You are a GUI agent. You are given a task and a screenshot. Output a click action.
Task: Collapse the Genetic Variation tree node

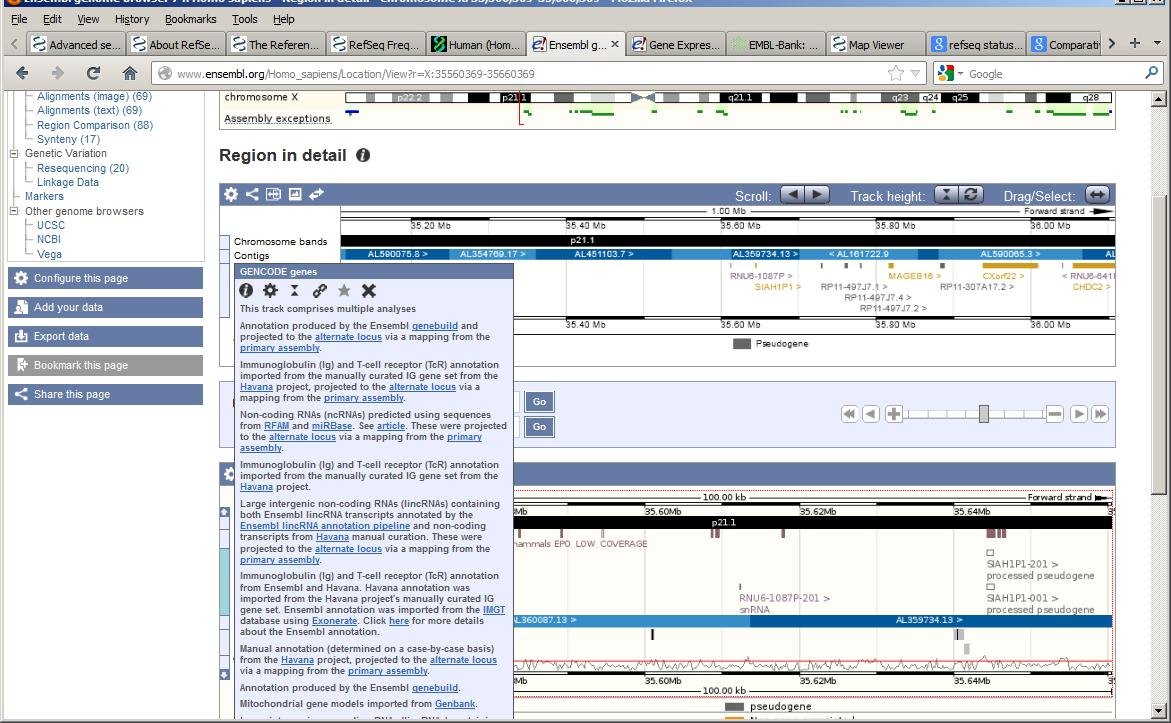pyautogui.click(x=13, y=153)
